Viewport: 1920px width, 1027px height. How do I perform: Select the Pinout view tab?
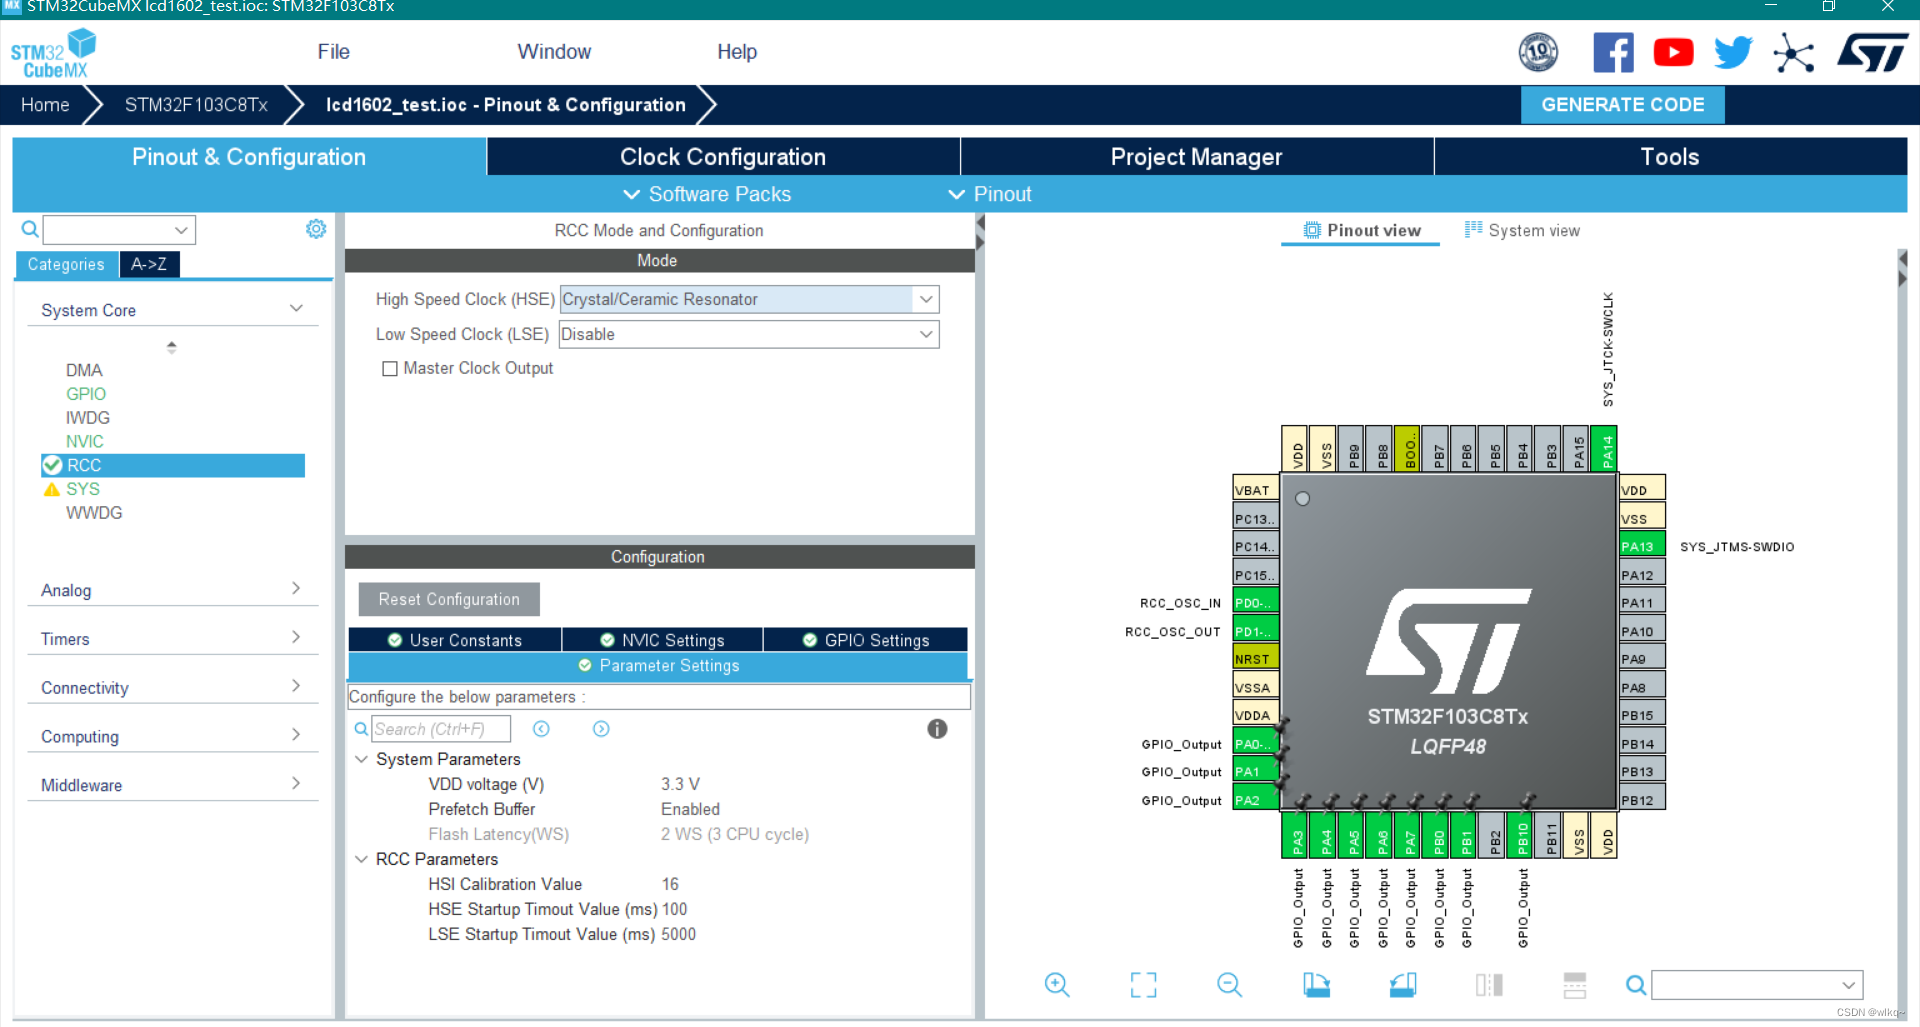tap(1361, 230)
